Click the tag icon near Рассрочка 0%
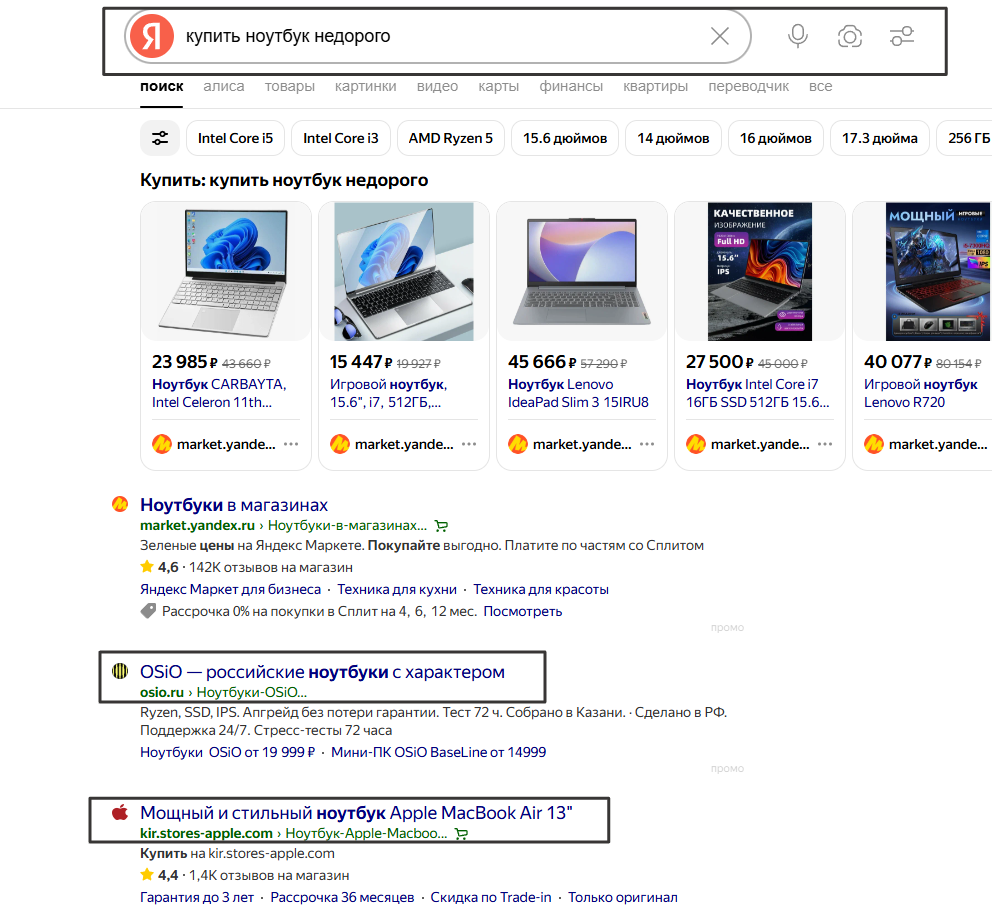 coord(148,611)
